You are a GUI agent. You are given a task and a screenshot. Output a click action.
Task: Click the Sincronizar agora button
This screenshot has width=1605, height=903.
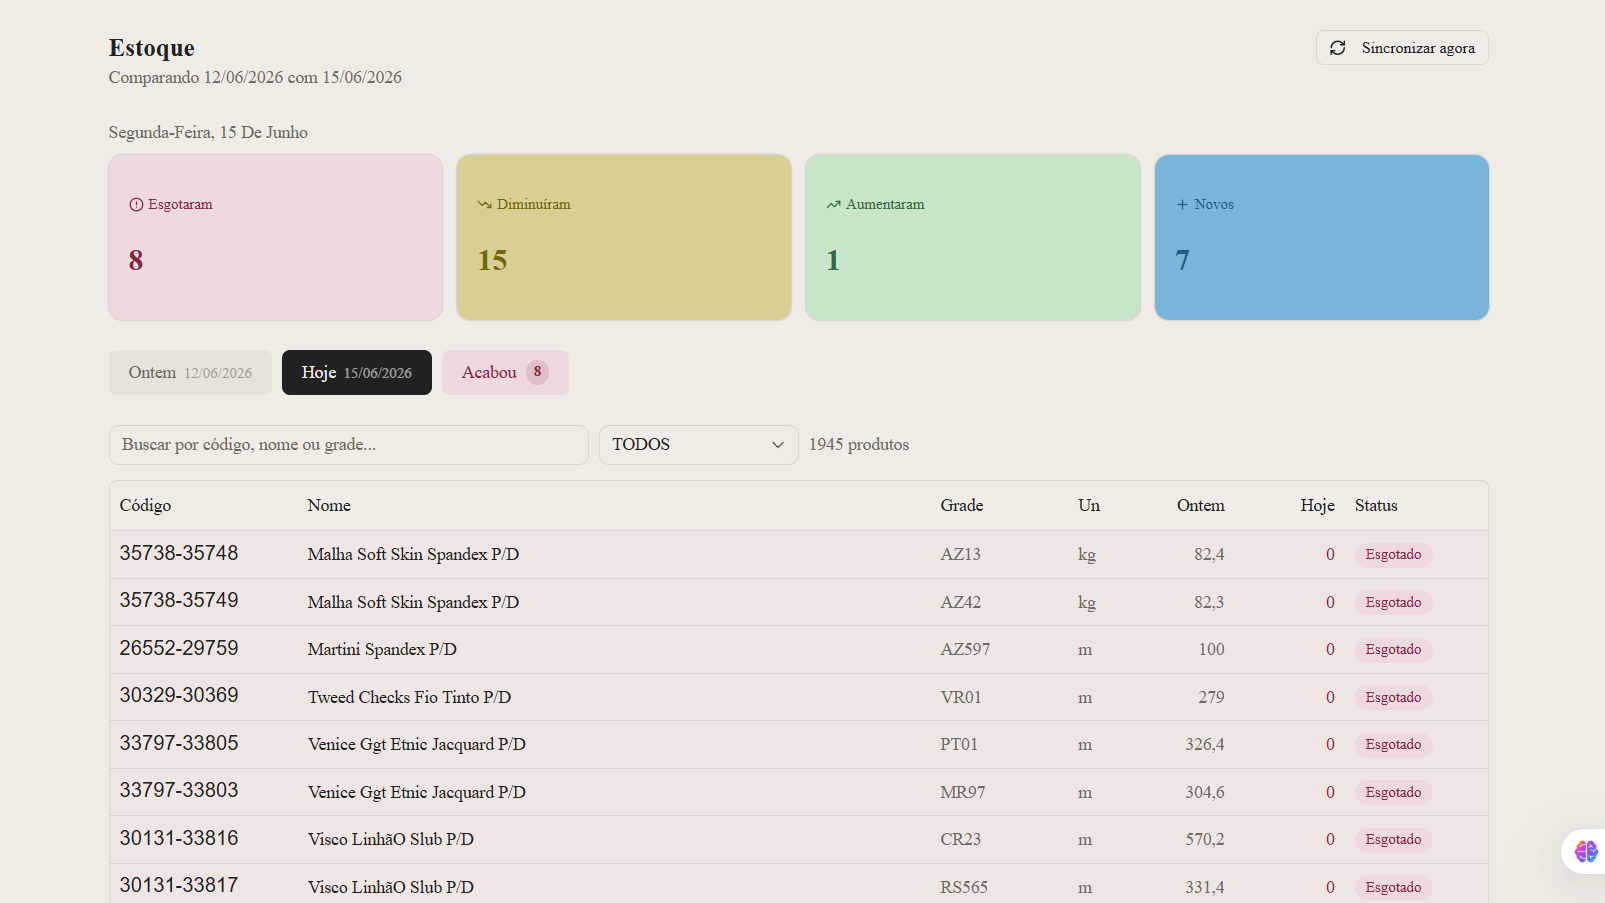pos(1402,48)
